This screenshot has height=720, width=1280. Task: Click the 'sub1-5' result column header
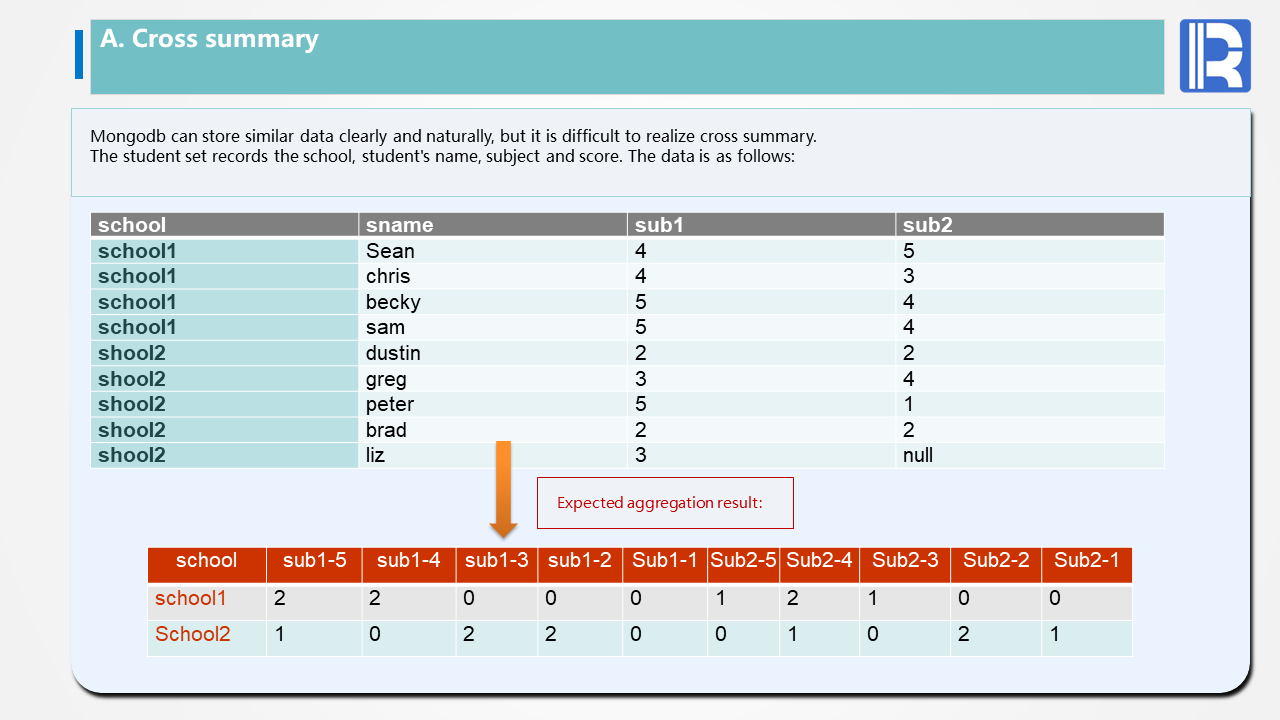click(x=314, y=561)
